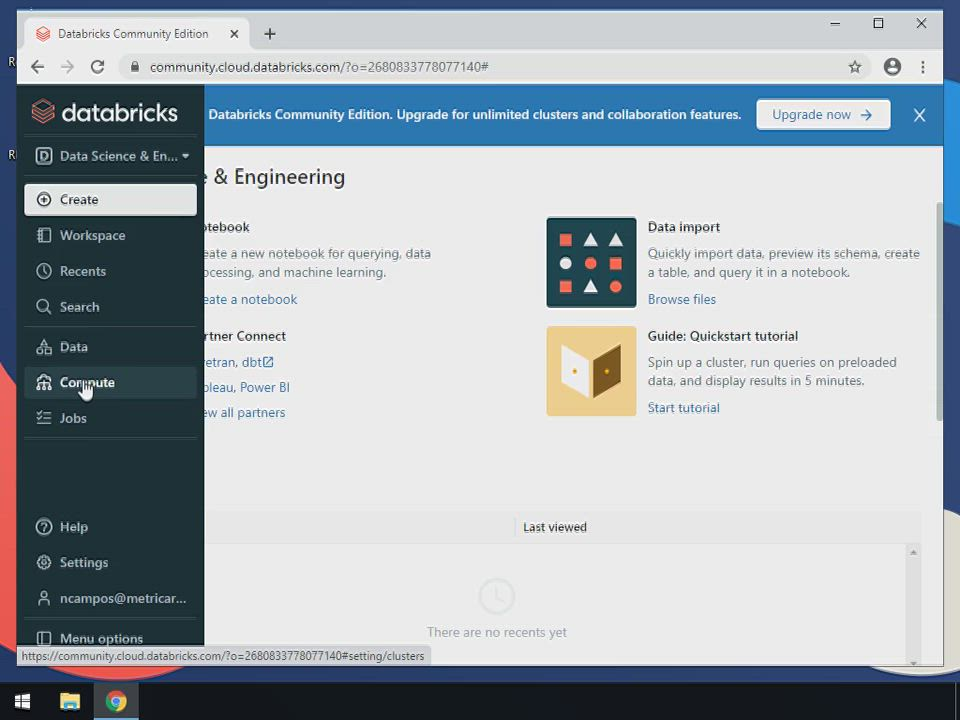Open the Windows Start menu

pyautogui.click(x=23, y=701)
